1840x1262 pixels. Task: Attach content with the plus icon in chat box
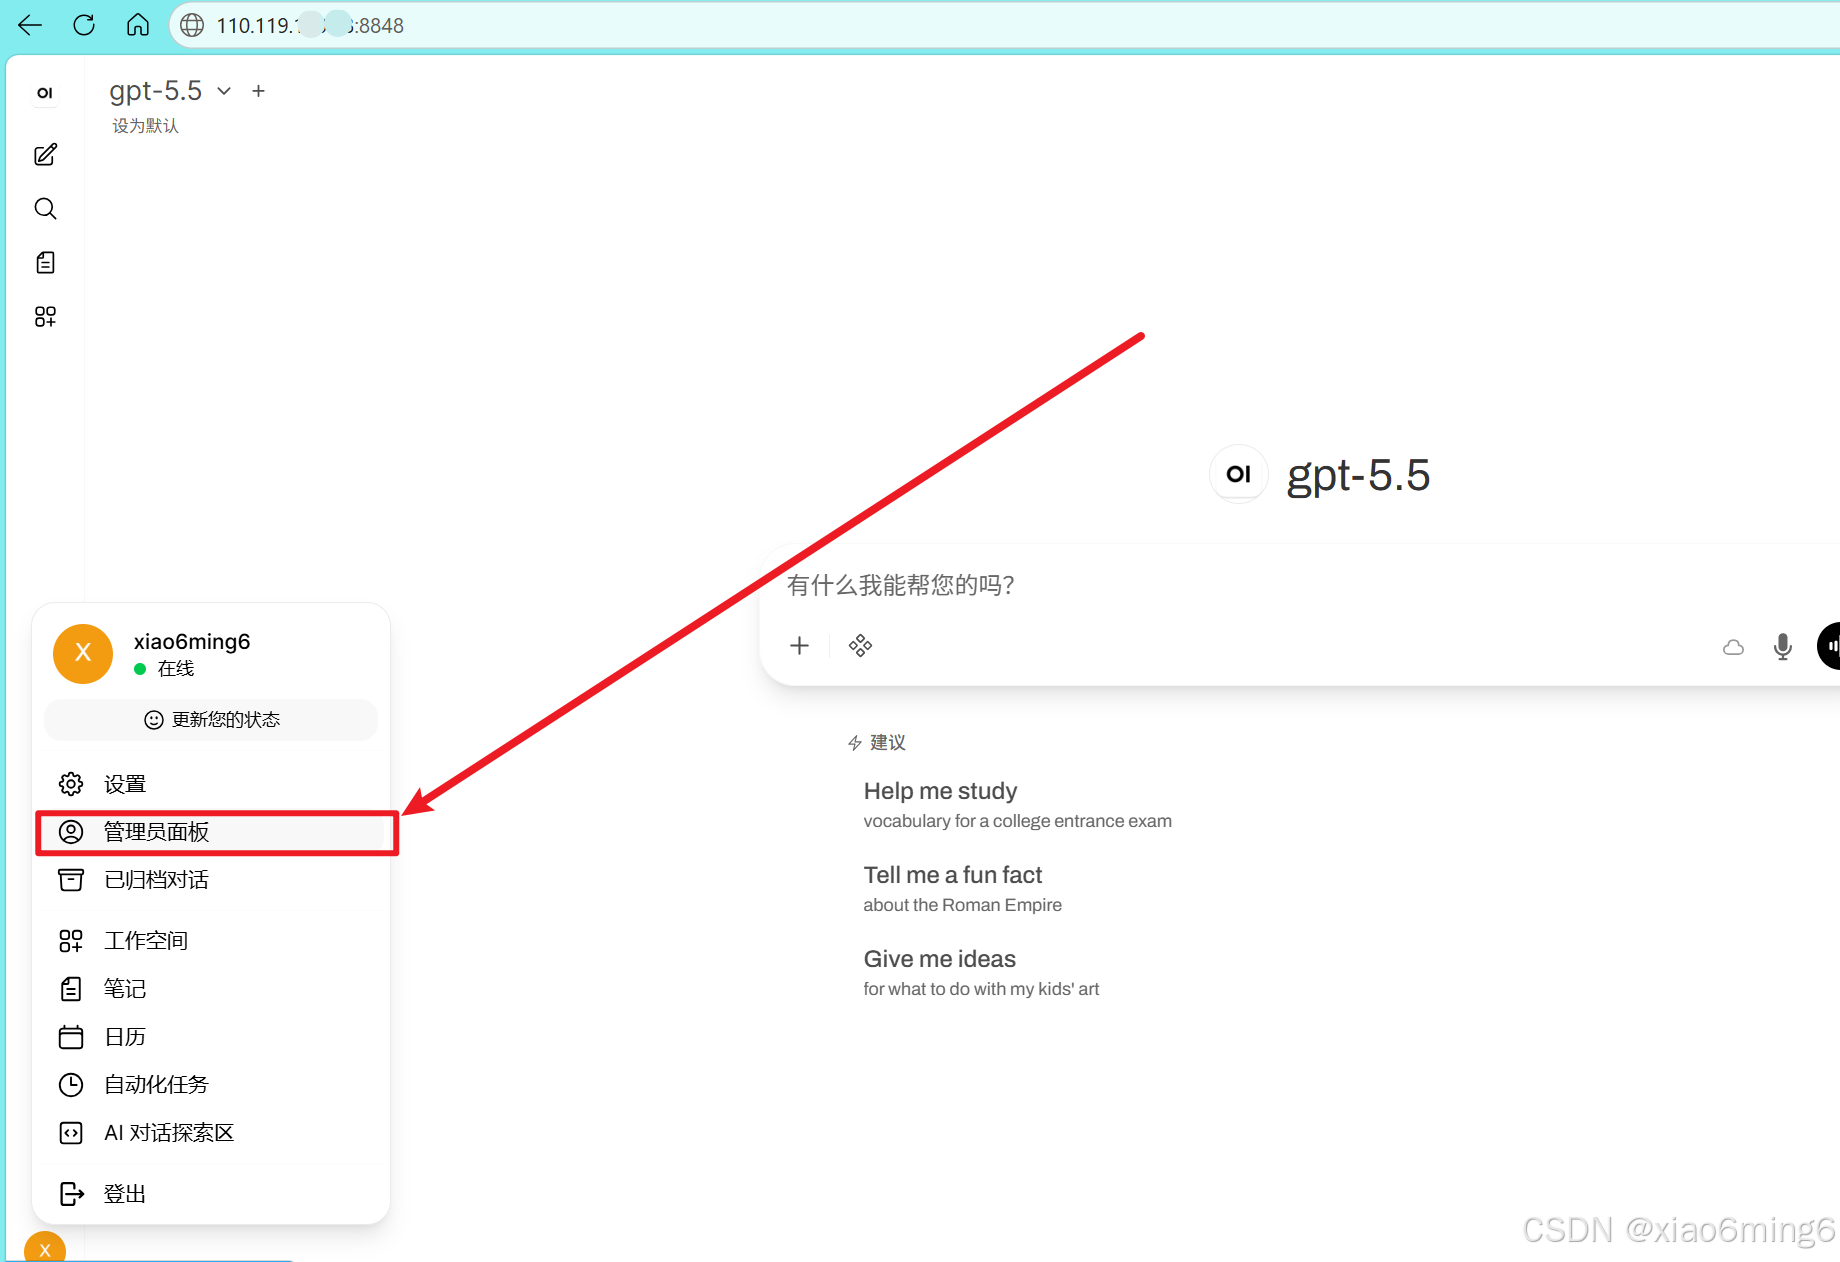[799, 646]
